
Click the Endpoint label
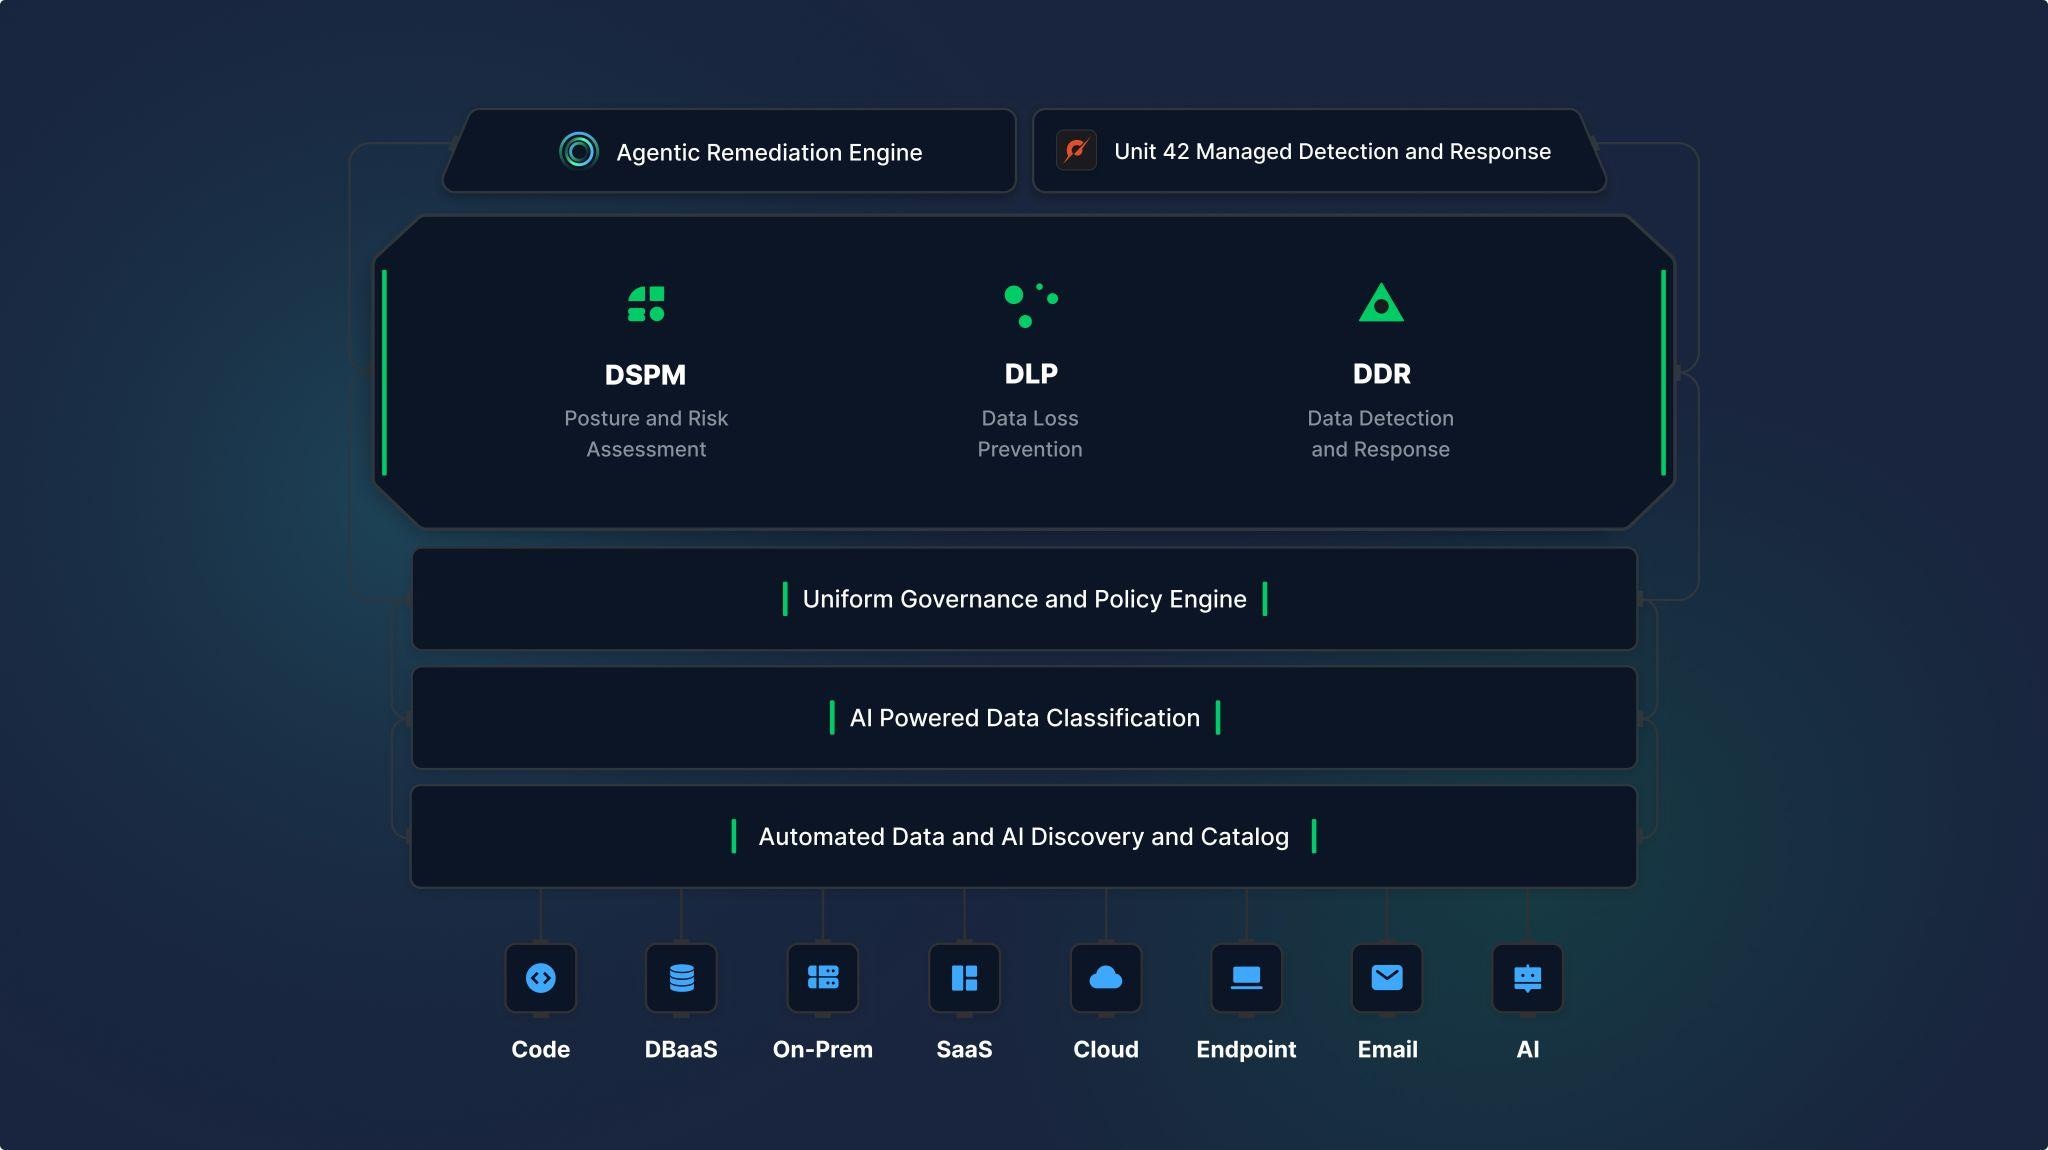(1246, 1049)
